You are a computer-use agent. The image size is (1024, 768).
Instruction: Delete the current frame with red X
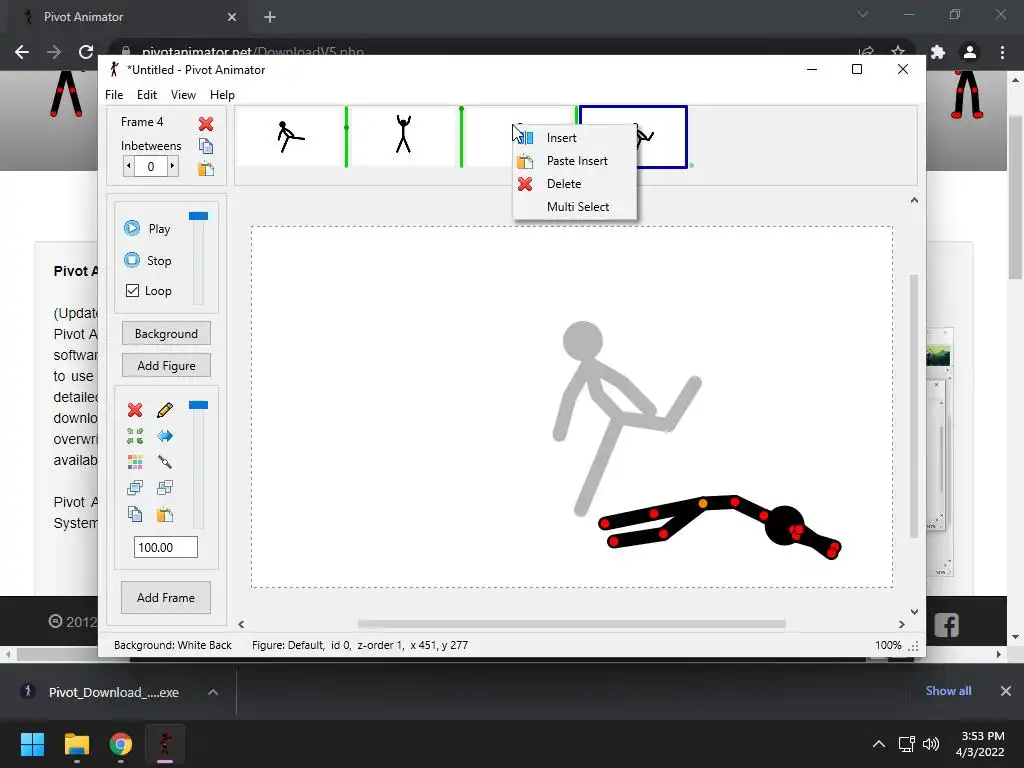pyautogui.click(x=206, y=123)
